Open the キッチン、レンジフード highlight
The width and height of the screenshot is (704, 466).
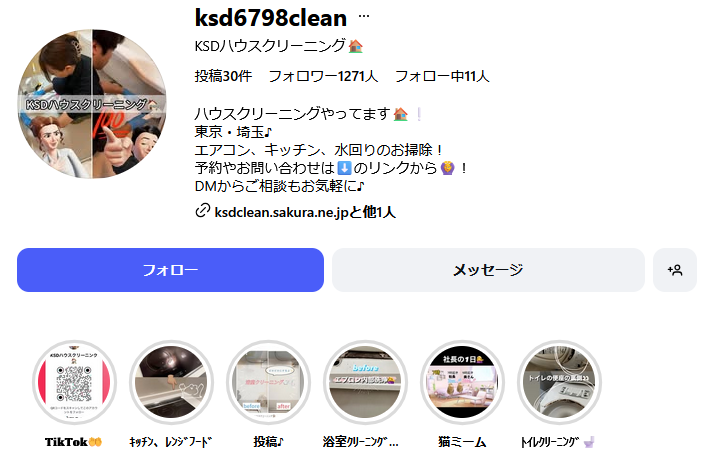pyautogui.click(x=171, y=382)
